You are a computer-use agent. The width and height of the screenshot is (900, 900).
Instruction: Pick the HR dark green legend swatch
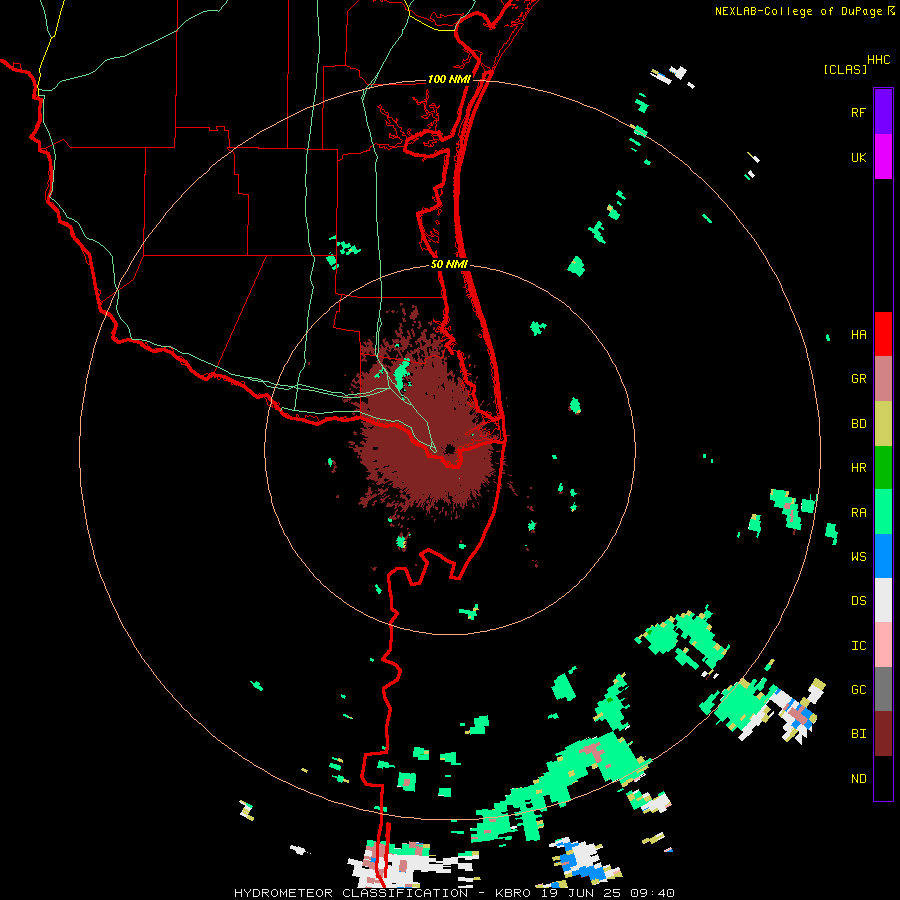pos(883,468)
